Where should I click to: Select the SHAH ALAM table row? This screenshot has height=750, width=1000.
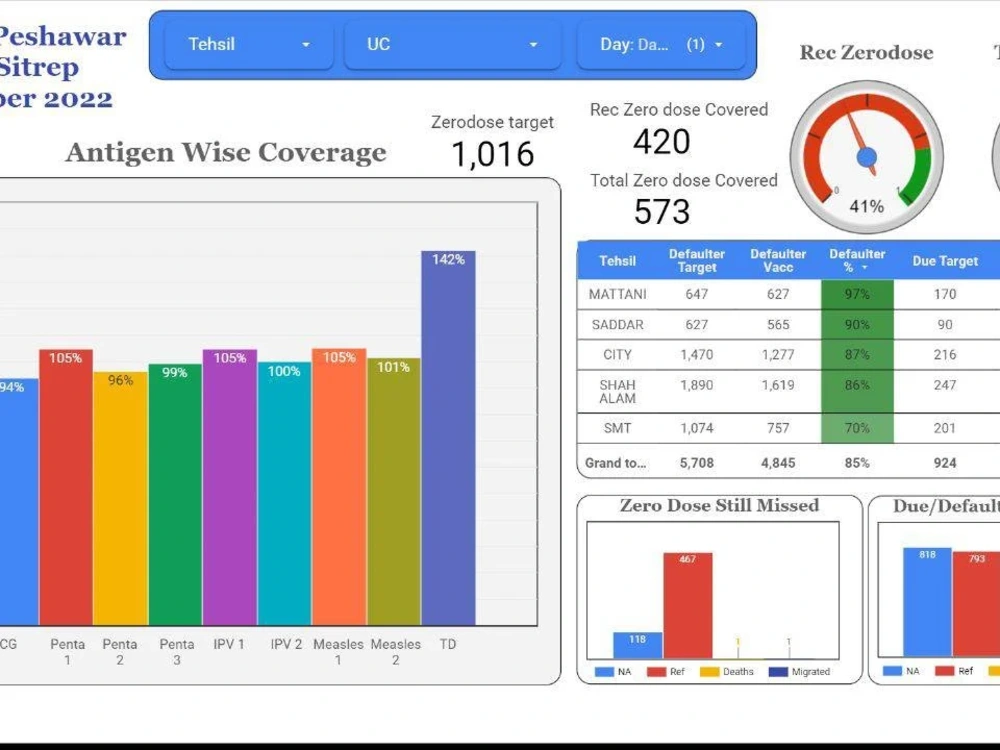(616, 390)
